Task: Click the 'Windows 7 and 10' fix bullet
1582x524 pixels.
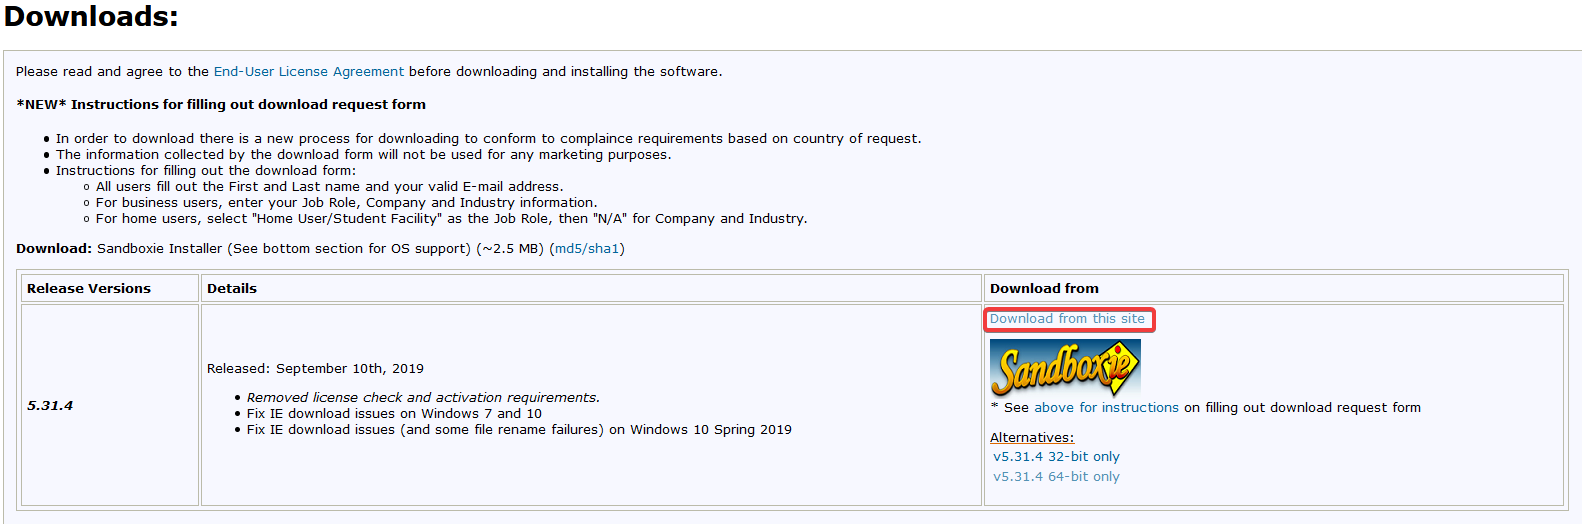Action: 394,414
